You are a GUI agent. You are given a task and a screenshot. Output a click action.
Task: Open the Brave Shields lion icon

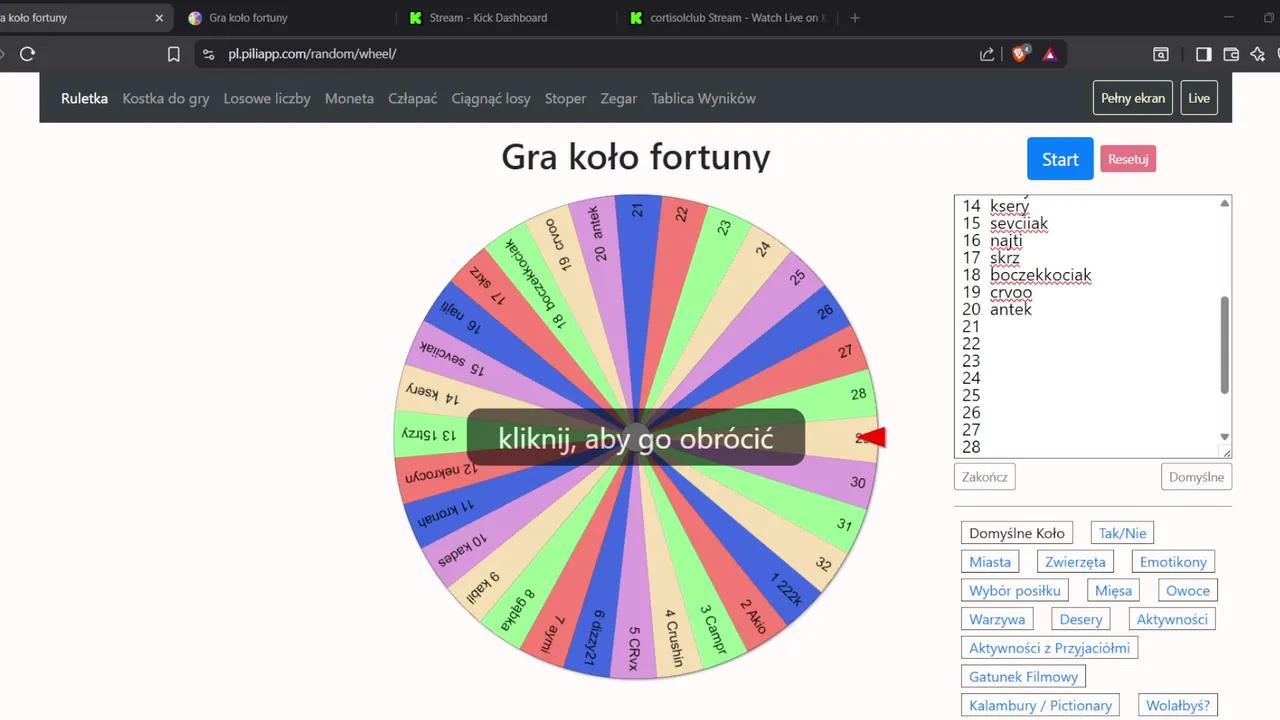1020,54
